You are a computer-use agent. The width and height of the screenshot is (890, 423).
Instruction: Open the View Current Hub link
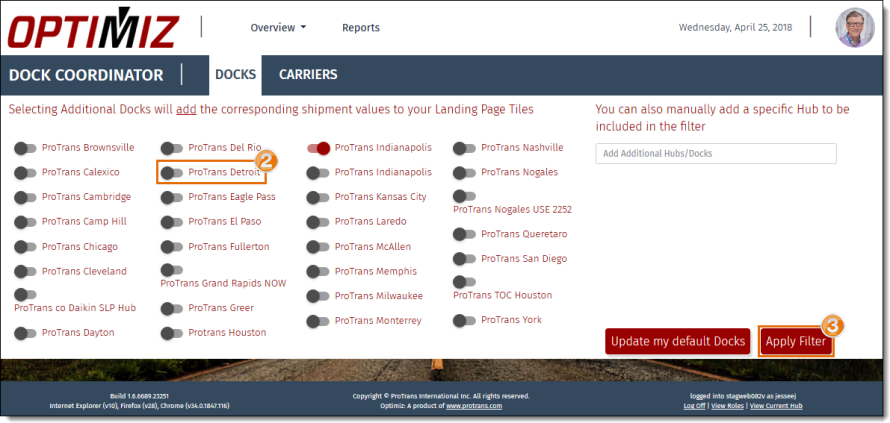tap(776, 406)
